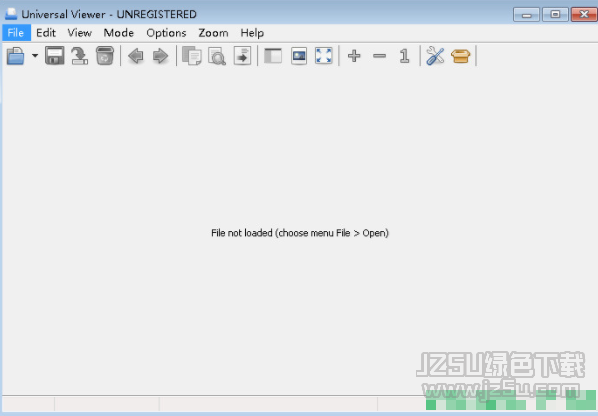
Task: Click the Save floppy disk icon
Action: coord(55,56)
